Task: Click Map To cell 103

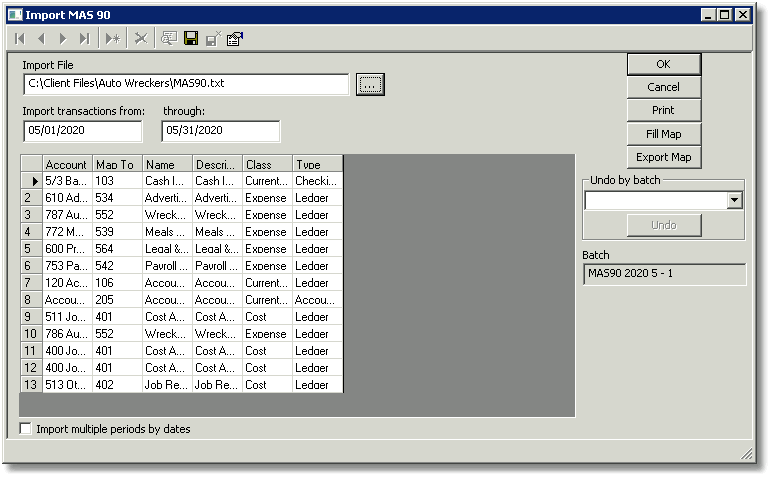Action: [118, 181]
